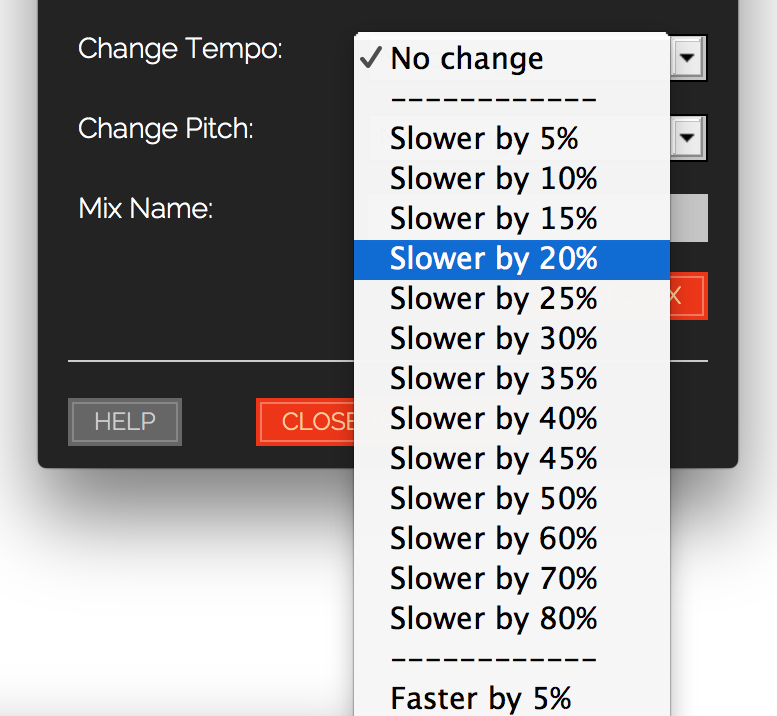Pick "Slower by 80%" tempo option
This screenshot has height=716, width=777.
[x=493, y=618]
